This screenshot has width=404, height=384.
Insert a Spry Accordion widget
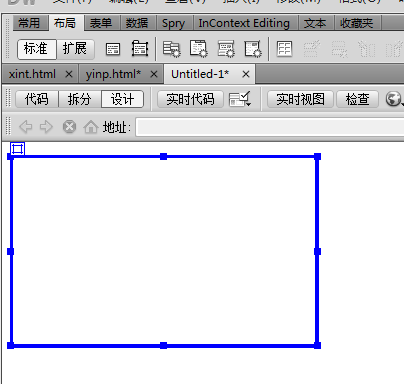click(x=226, y=49)
